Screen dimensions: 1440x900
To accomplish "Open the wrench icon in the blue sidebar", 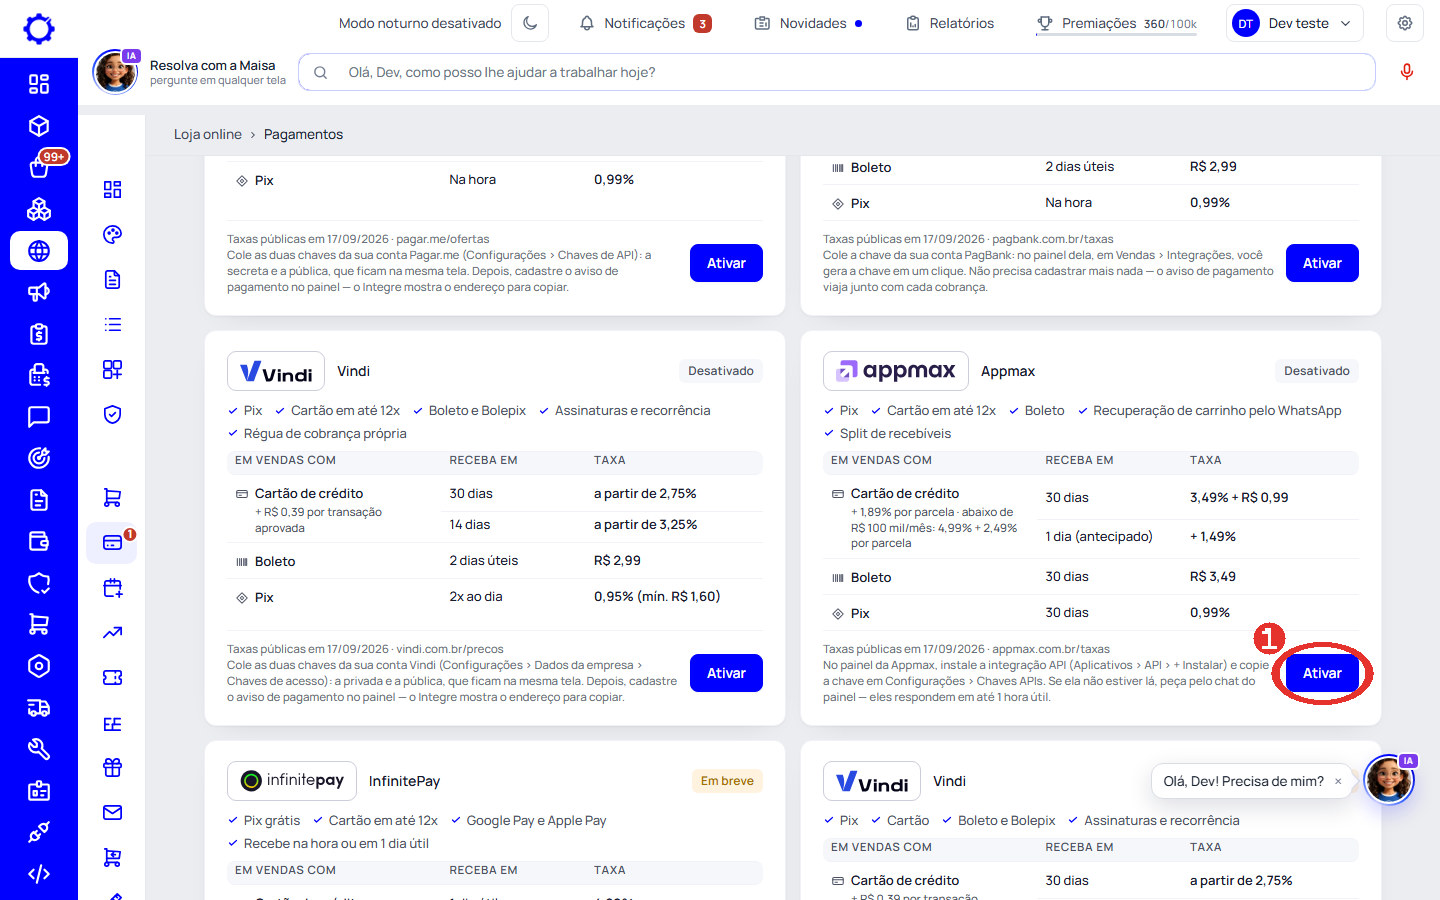I will coord(39,749).
